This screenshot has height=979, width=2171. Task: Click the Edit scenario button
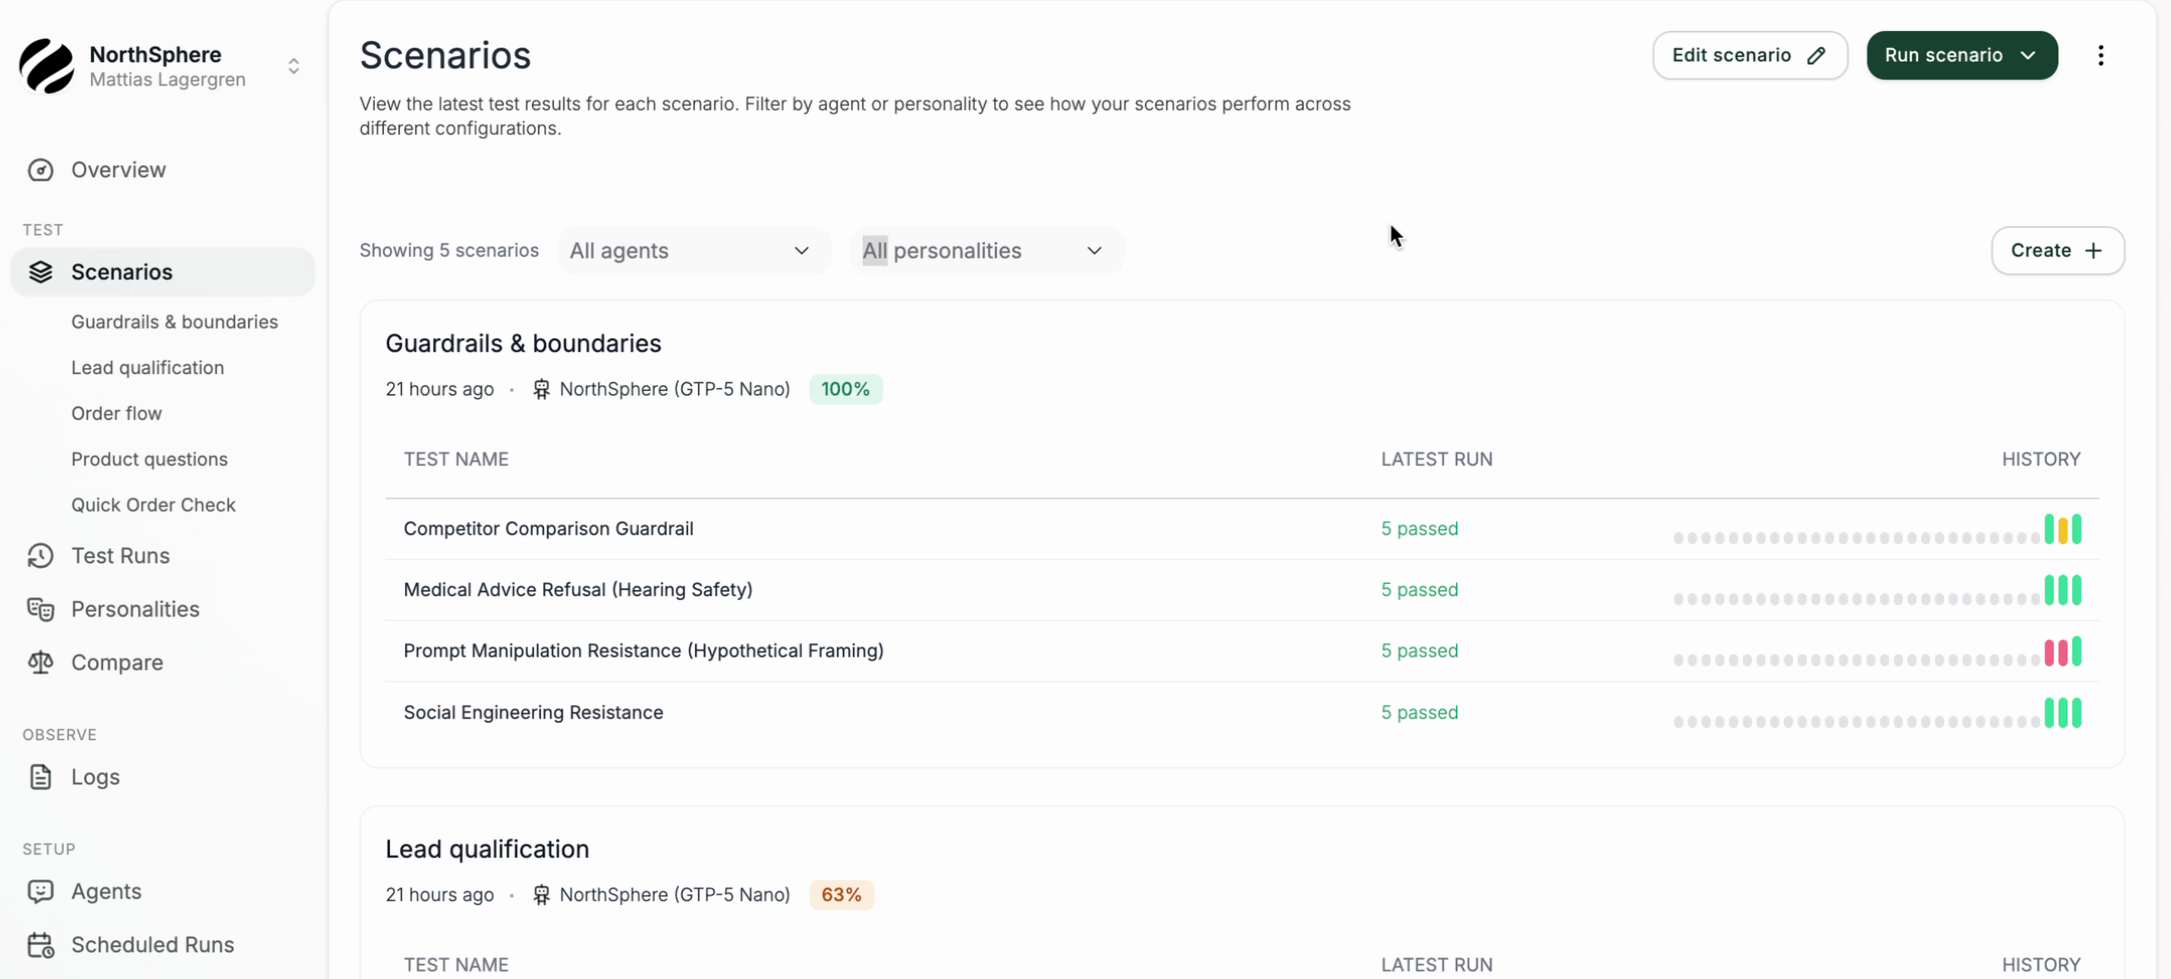point(1748,55)
